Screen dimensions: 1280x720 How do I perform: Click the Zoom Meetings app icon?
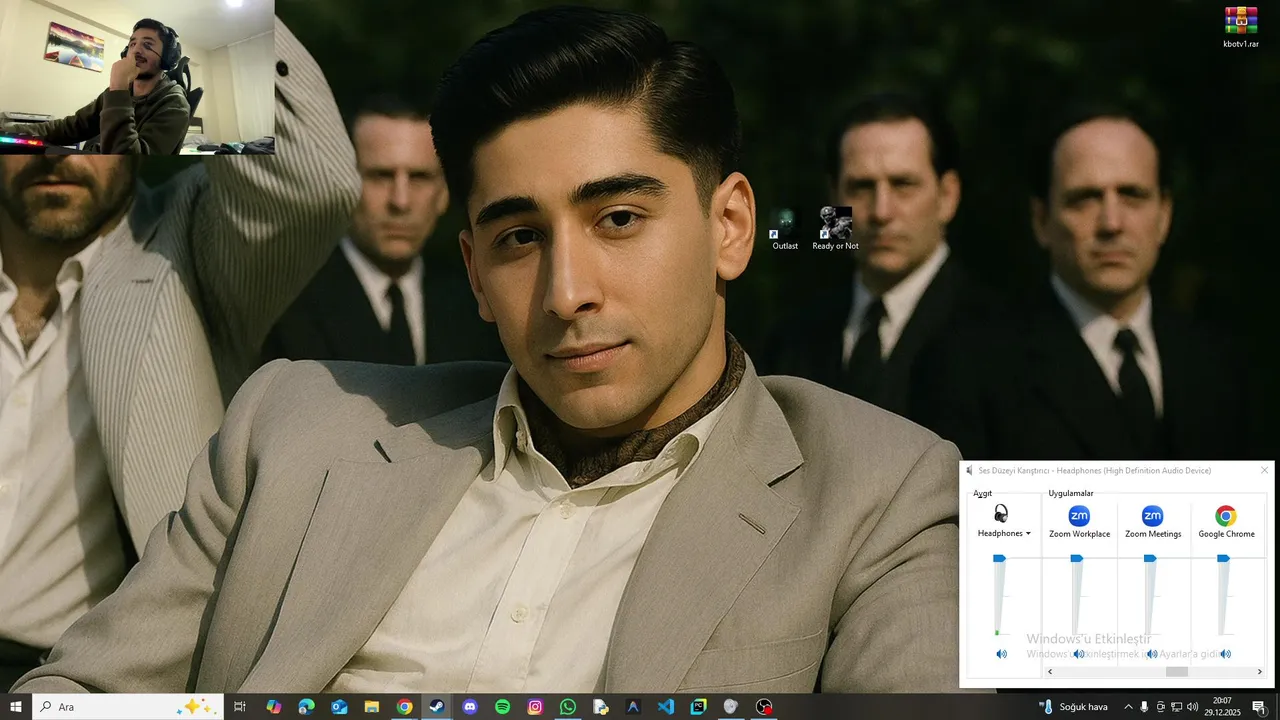pos(1153,516)
